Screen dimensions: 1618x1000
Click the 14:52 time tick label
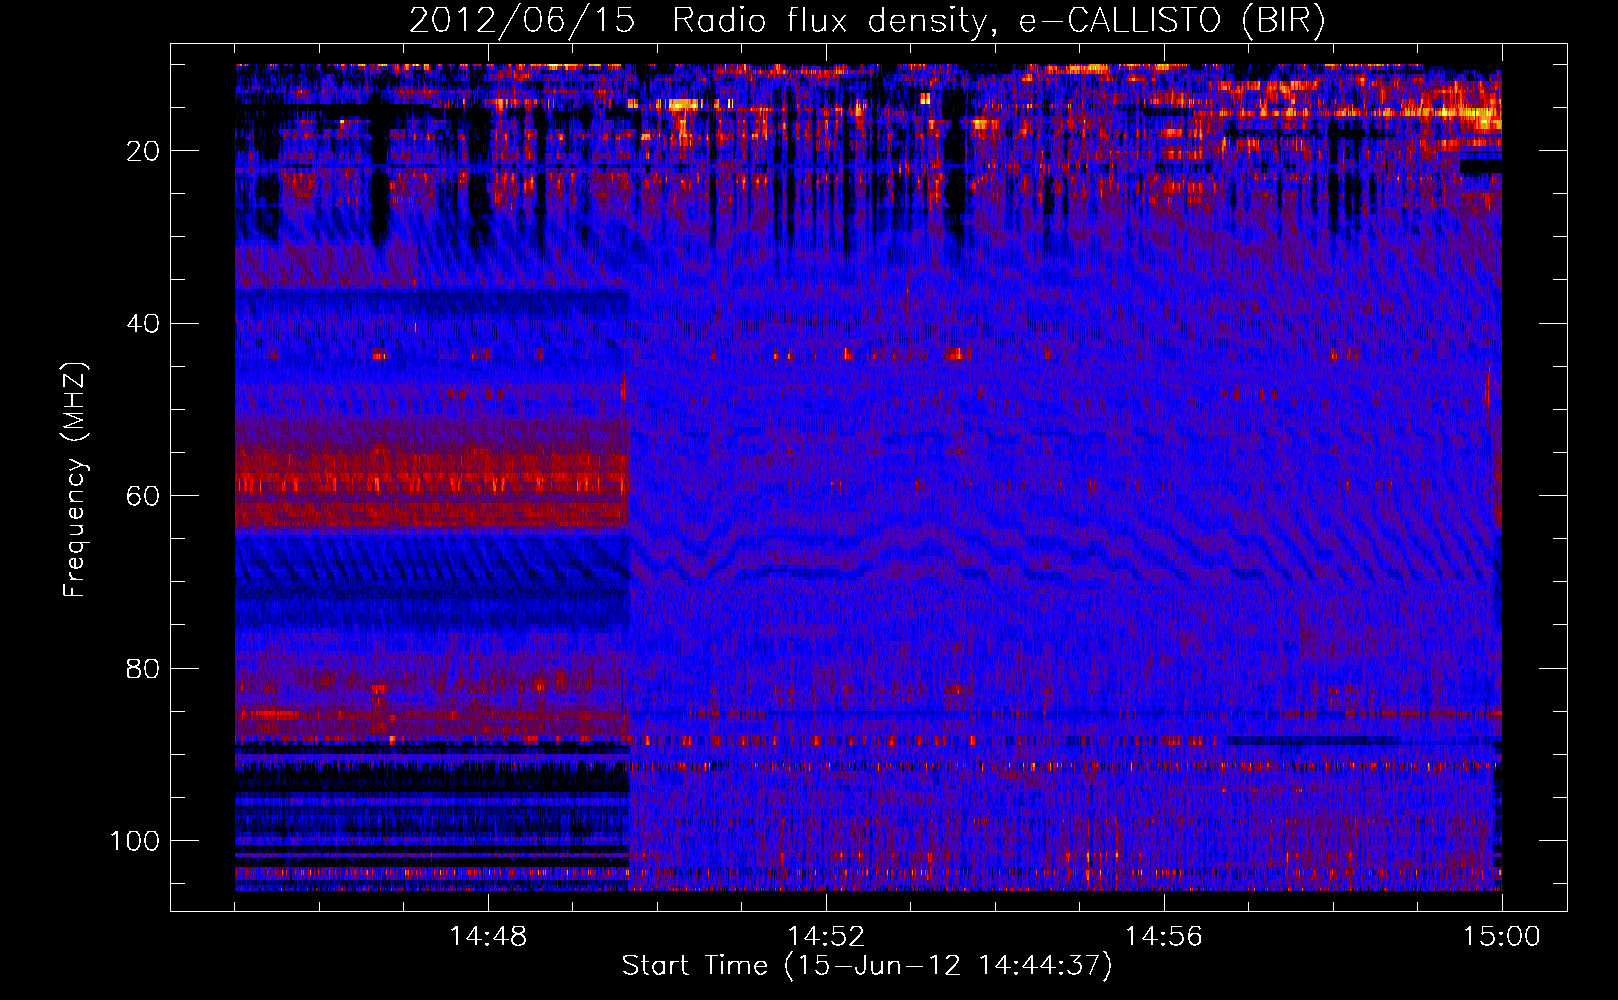(826, 937)
